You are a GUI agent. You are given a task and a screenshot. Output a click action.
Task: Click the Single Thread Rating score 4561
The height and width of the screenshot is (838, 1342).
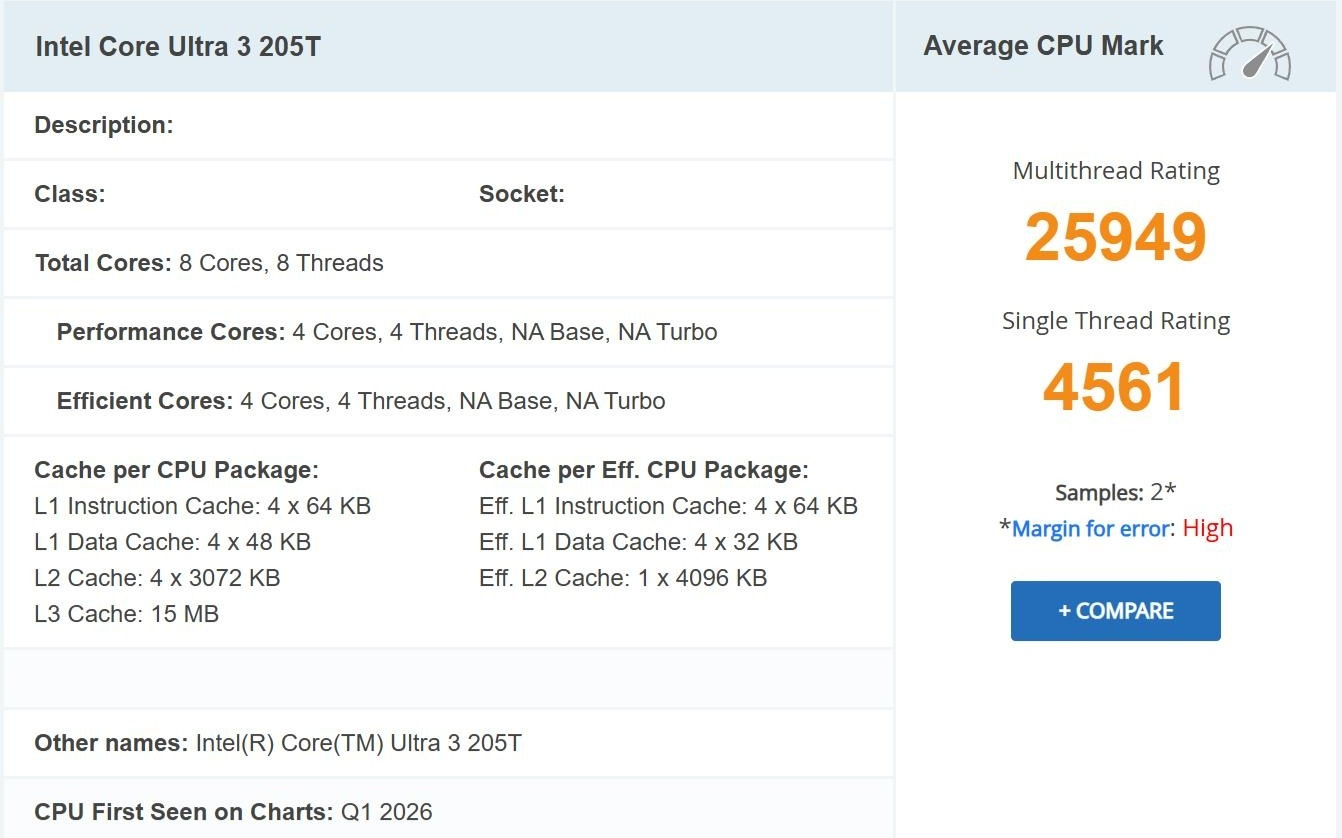click(x=1114, y=388)
